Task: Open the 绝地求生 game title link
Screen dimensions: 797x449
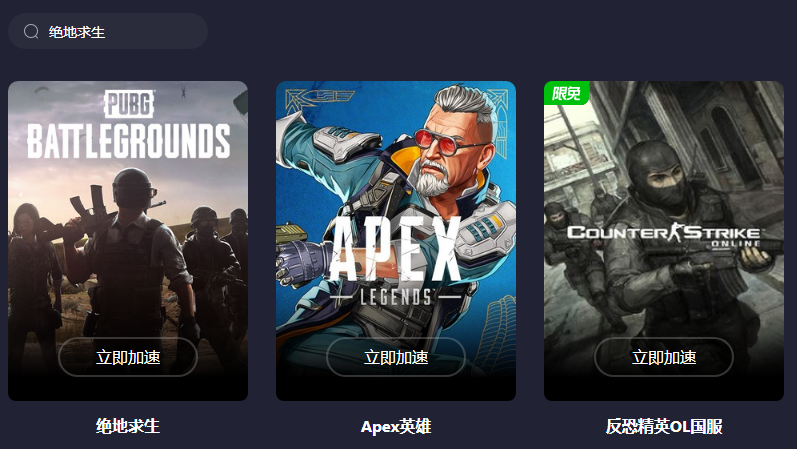Action: click(x=128, y=426)
